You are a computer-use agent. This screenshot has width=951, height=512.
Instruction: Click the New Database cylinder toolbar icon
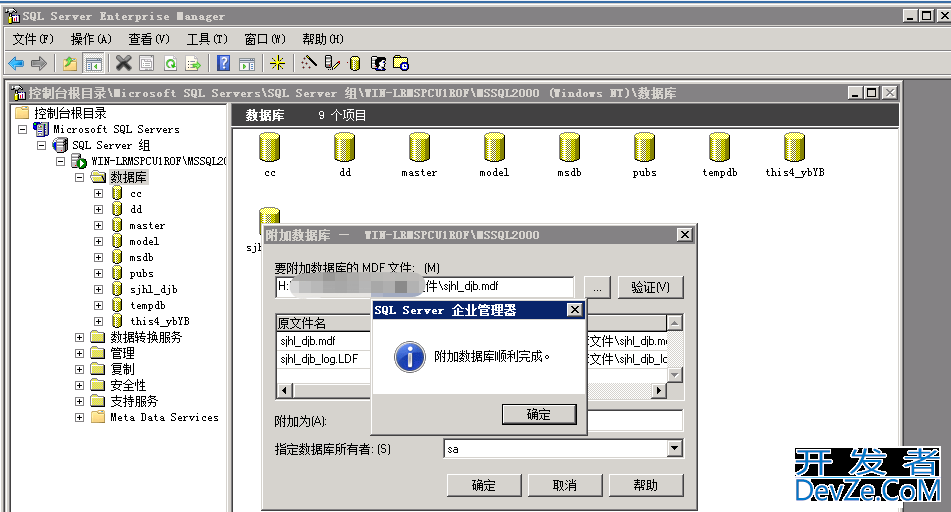(x=355, y=63)
